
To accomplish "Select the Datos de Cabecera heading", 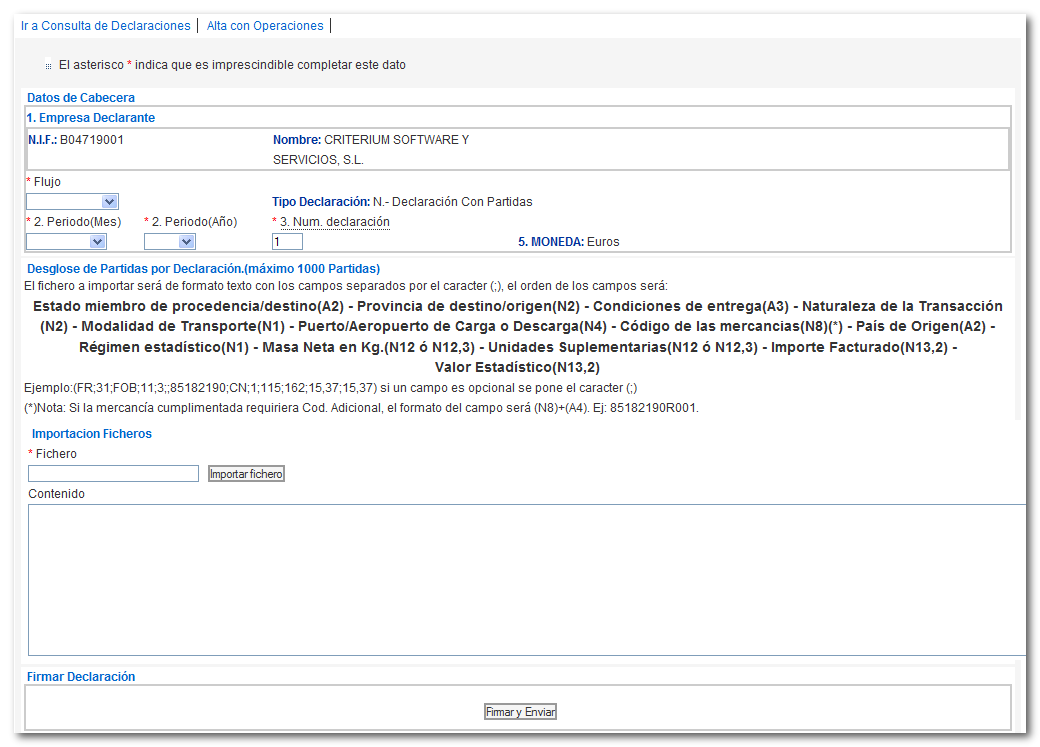I will (x=81, y=98).
